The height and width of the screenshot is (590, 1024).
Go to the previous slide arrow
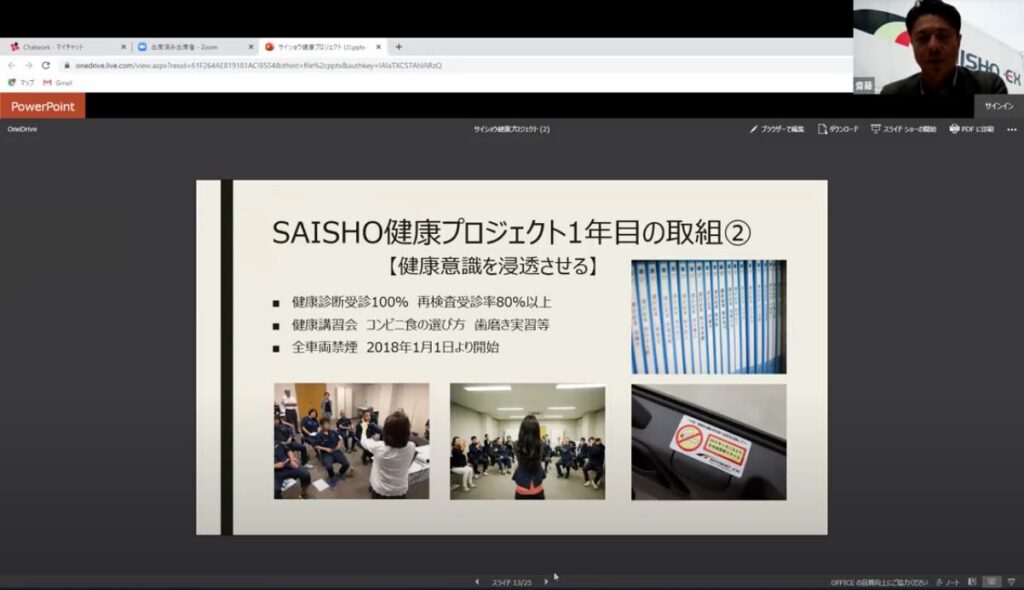tap(477, 582)
